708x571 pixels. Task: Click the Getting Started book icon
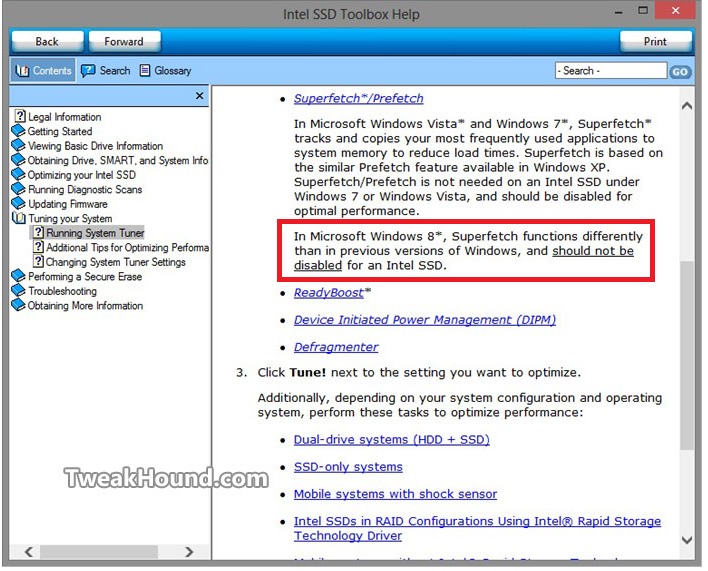pyautogui.click(x=19, y=131)
